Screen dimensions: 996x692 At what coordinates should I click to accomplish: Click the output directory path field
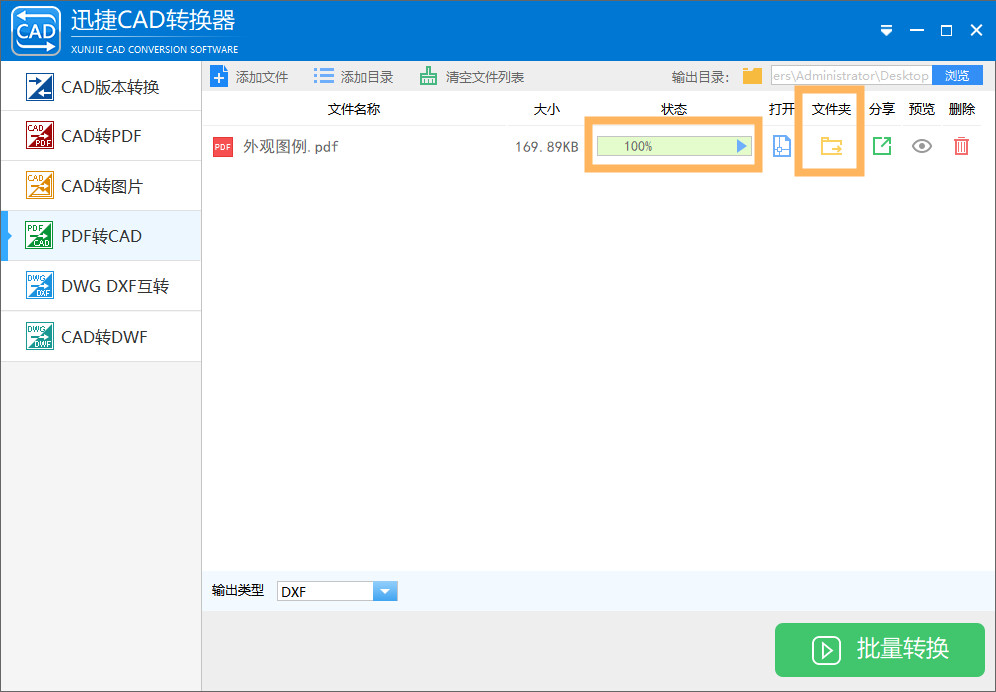(852, 76)
